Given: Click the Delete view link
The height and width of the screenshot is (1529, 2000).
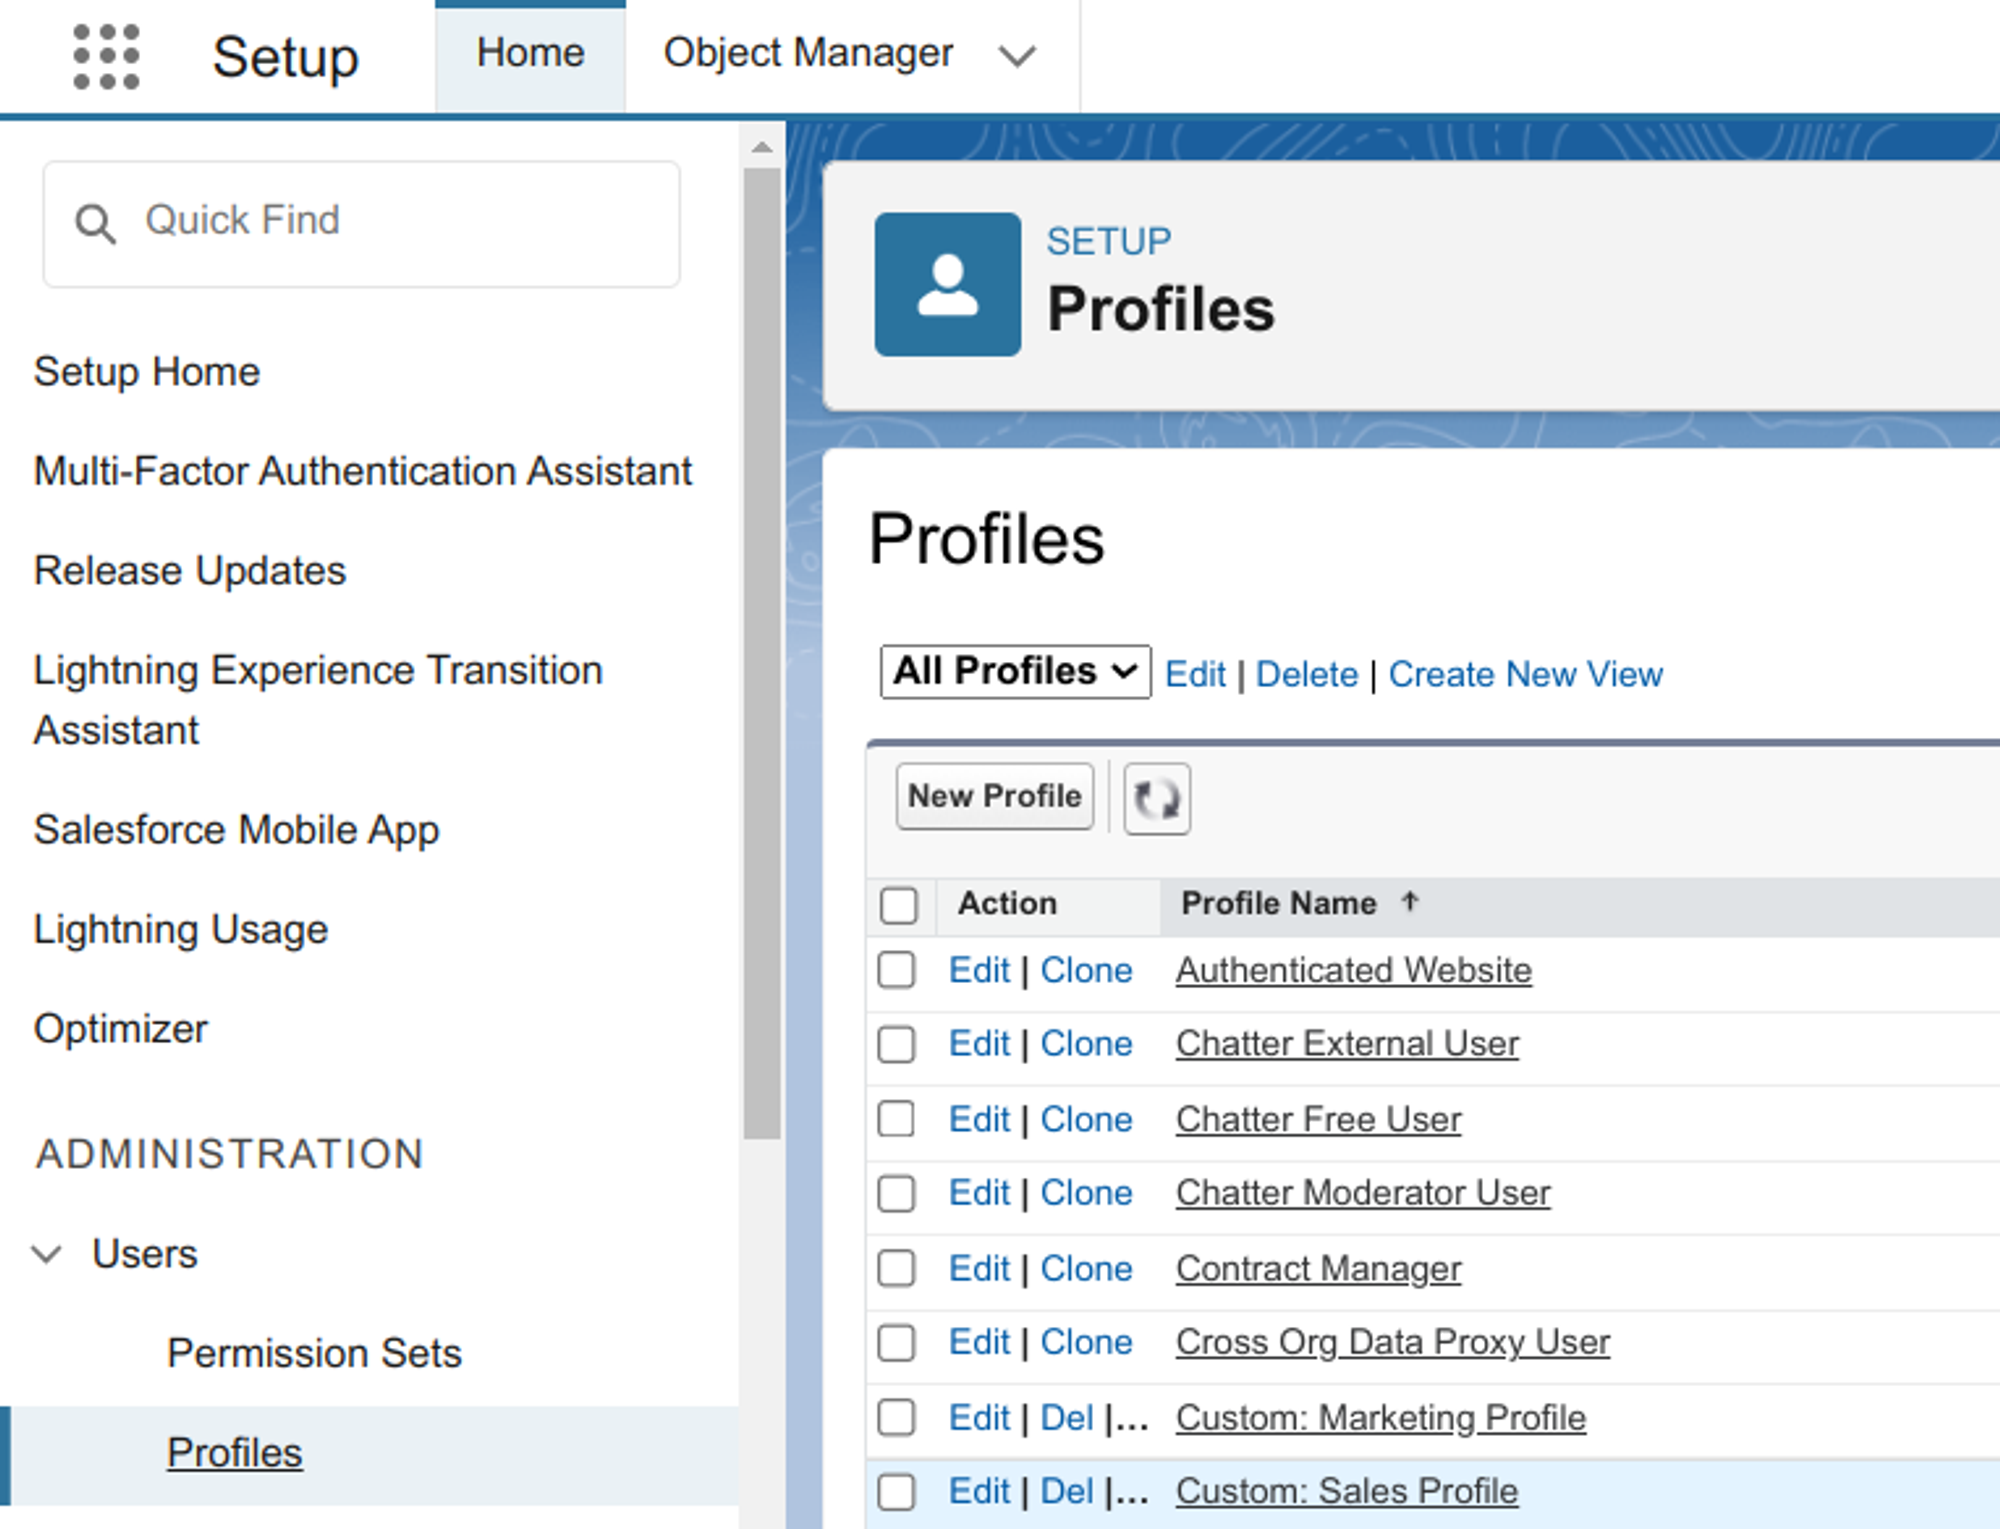Looking at the screenshot, I should tap(1307, 674).
